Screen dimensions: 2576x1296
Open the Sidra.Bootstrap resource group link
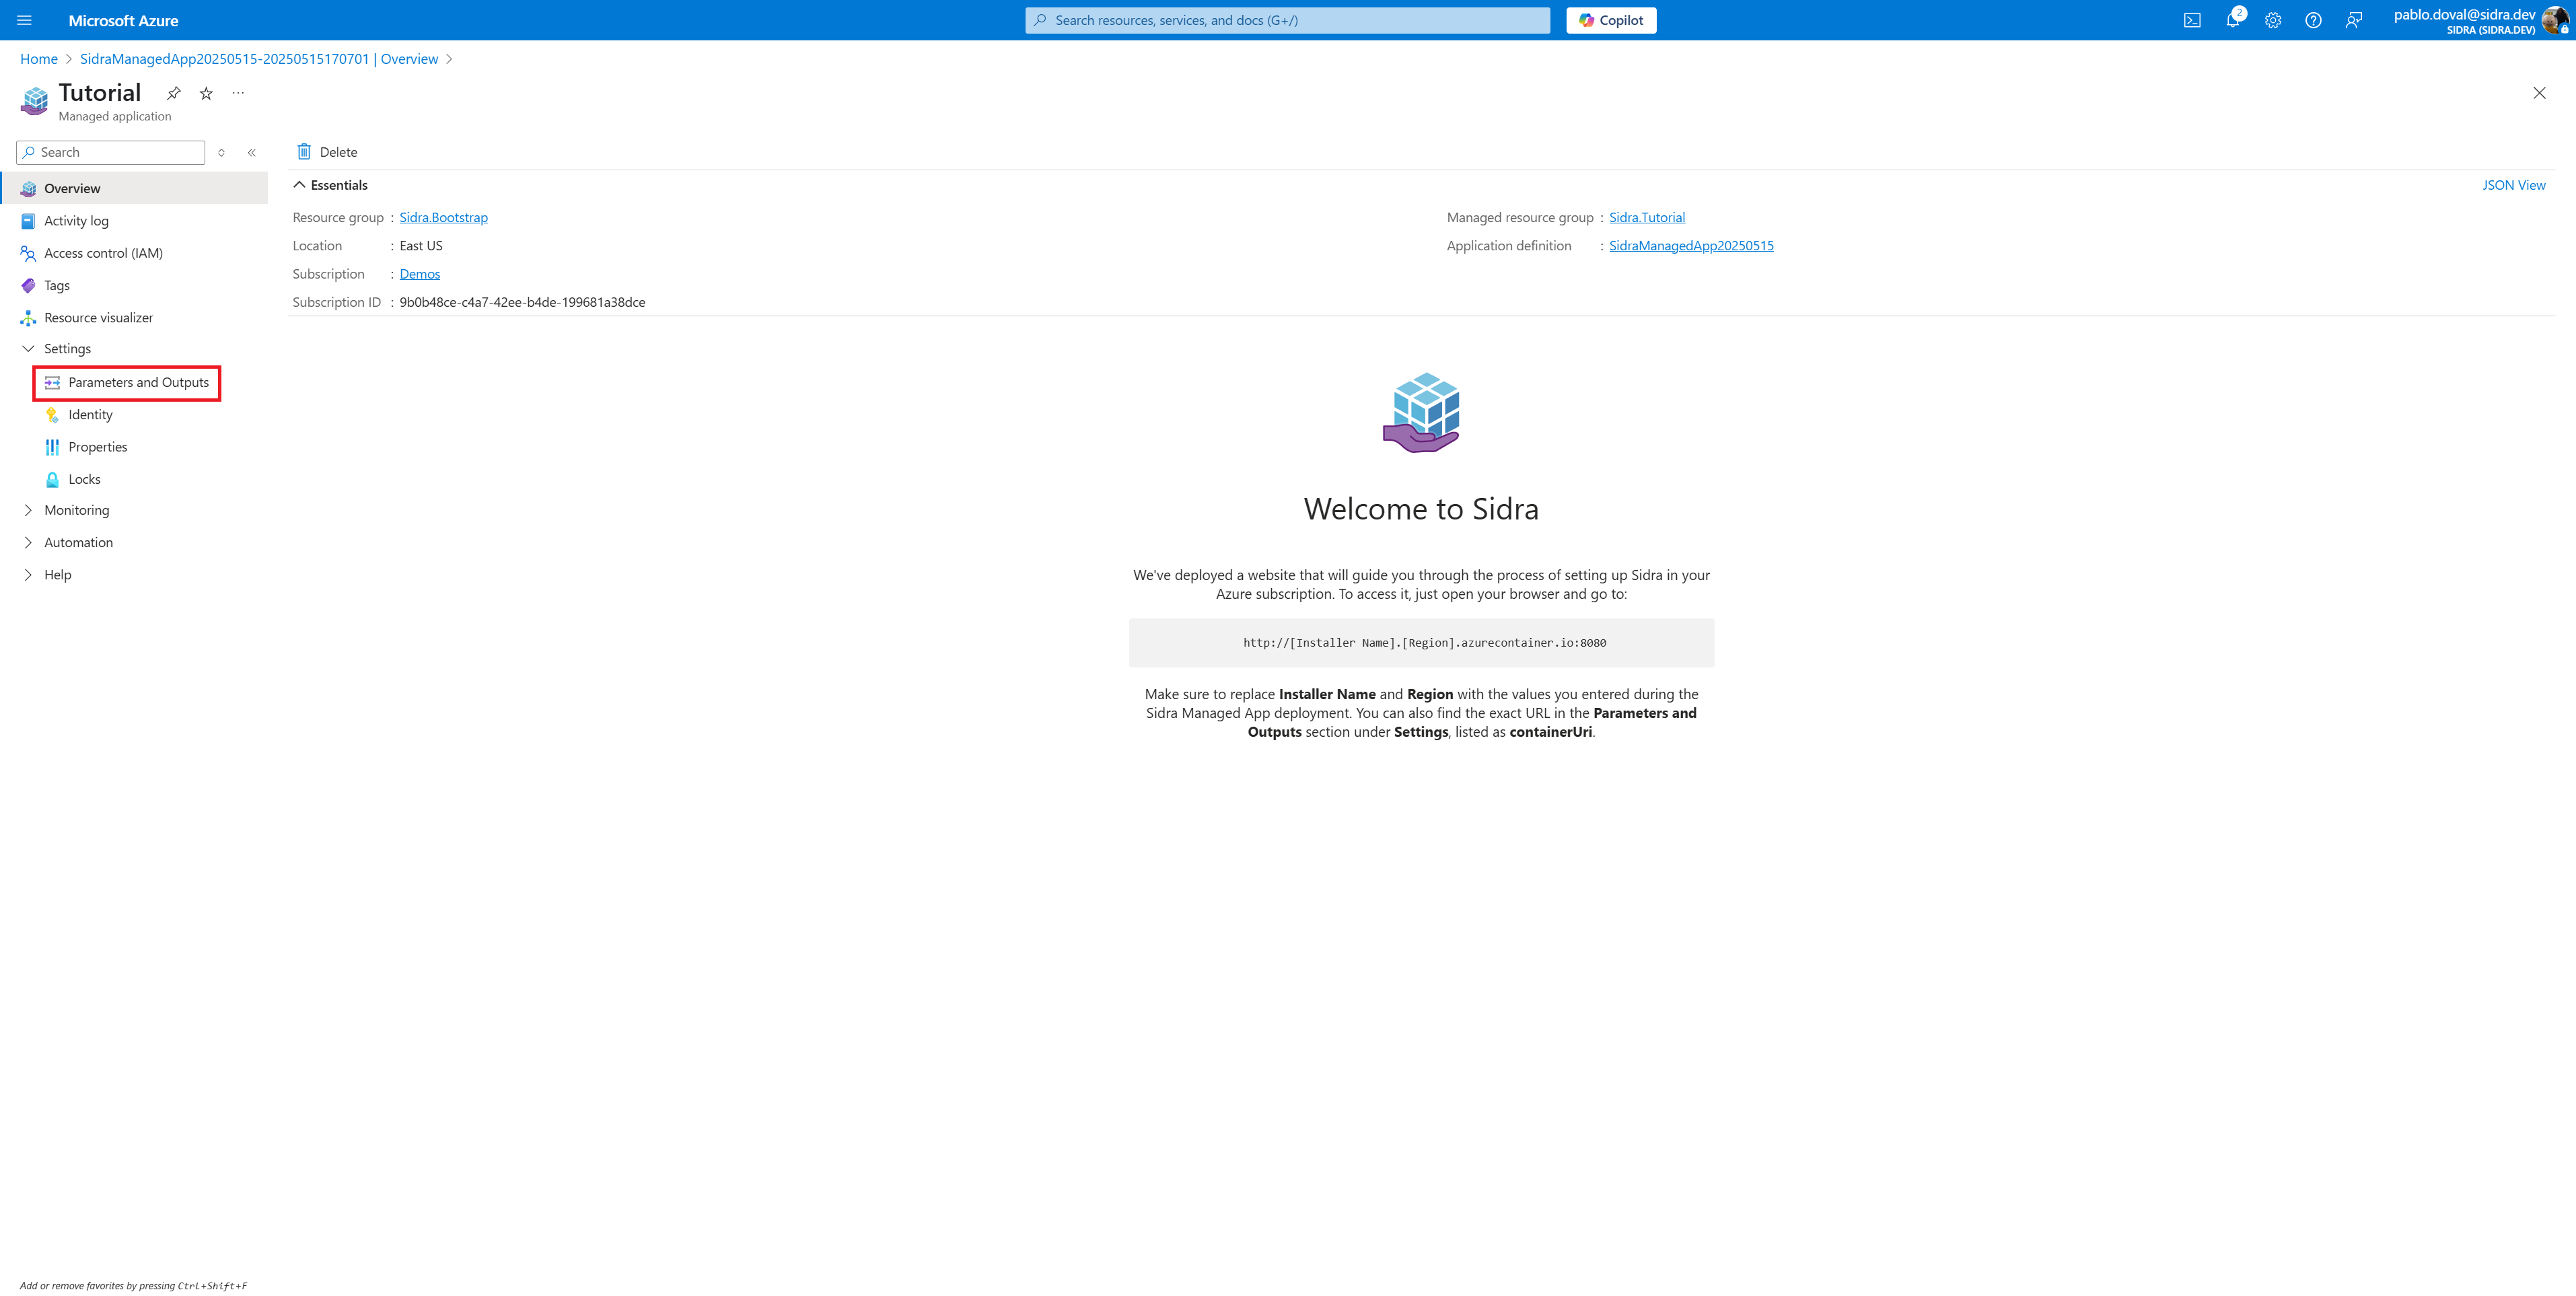[443, 217]
